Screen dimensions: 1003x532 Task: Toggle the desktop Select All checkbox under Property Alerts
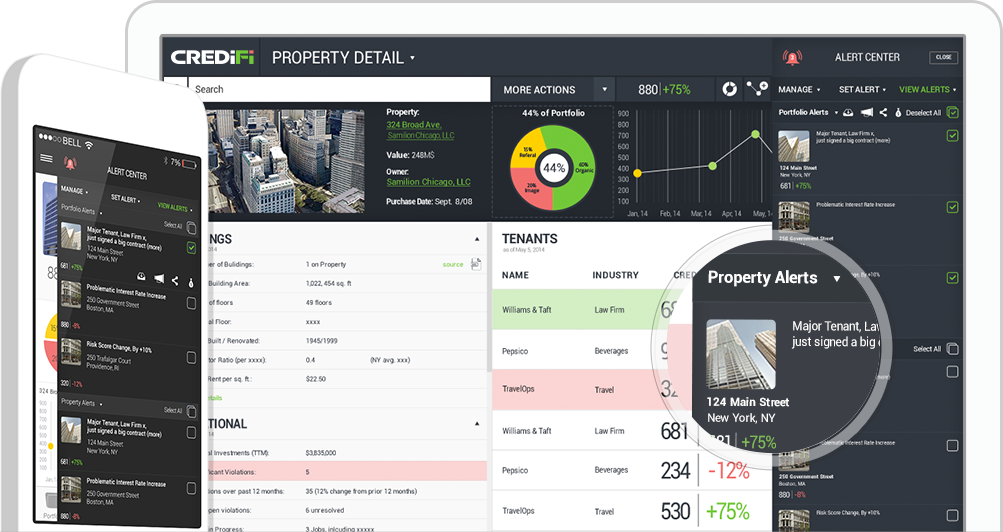click(952, 348)
